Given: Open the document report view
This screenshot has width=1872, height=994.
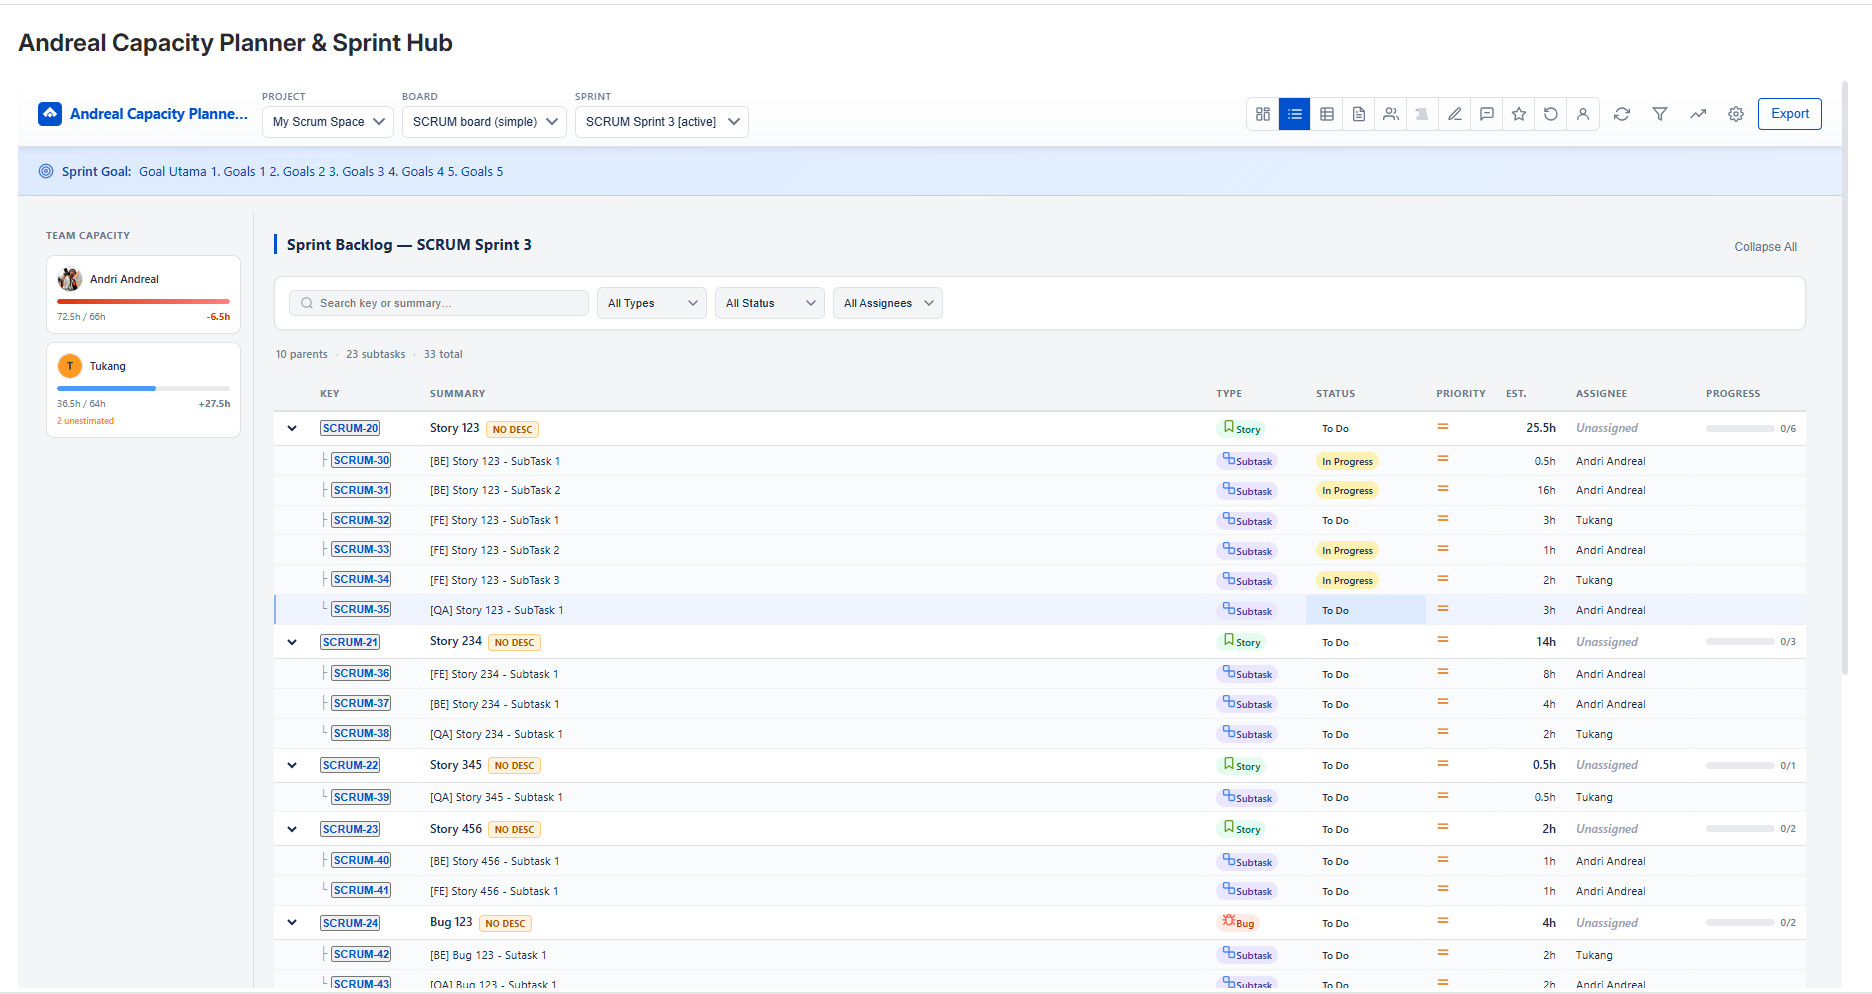Looking at the screenshot, I should click(x=1358, y=113).
